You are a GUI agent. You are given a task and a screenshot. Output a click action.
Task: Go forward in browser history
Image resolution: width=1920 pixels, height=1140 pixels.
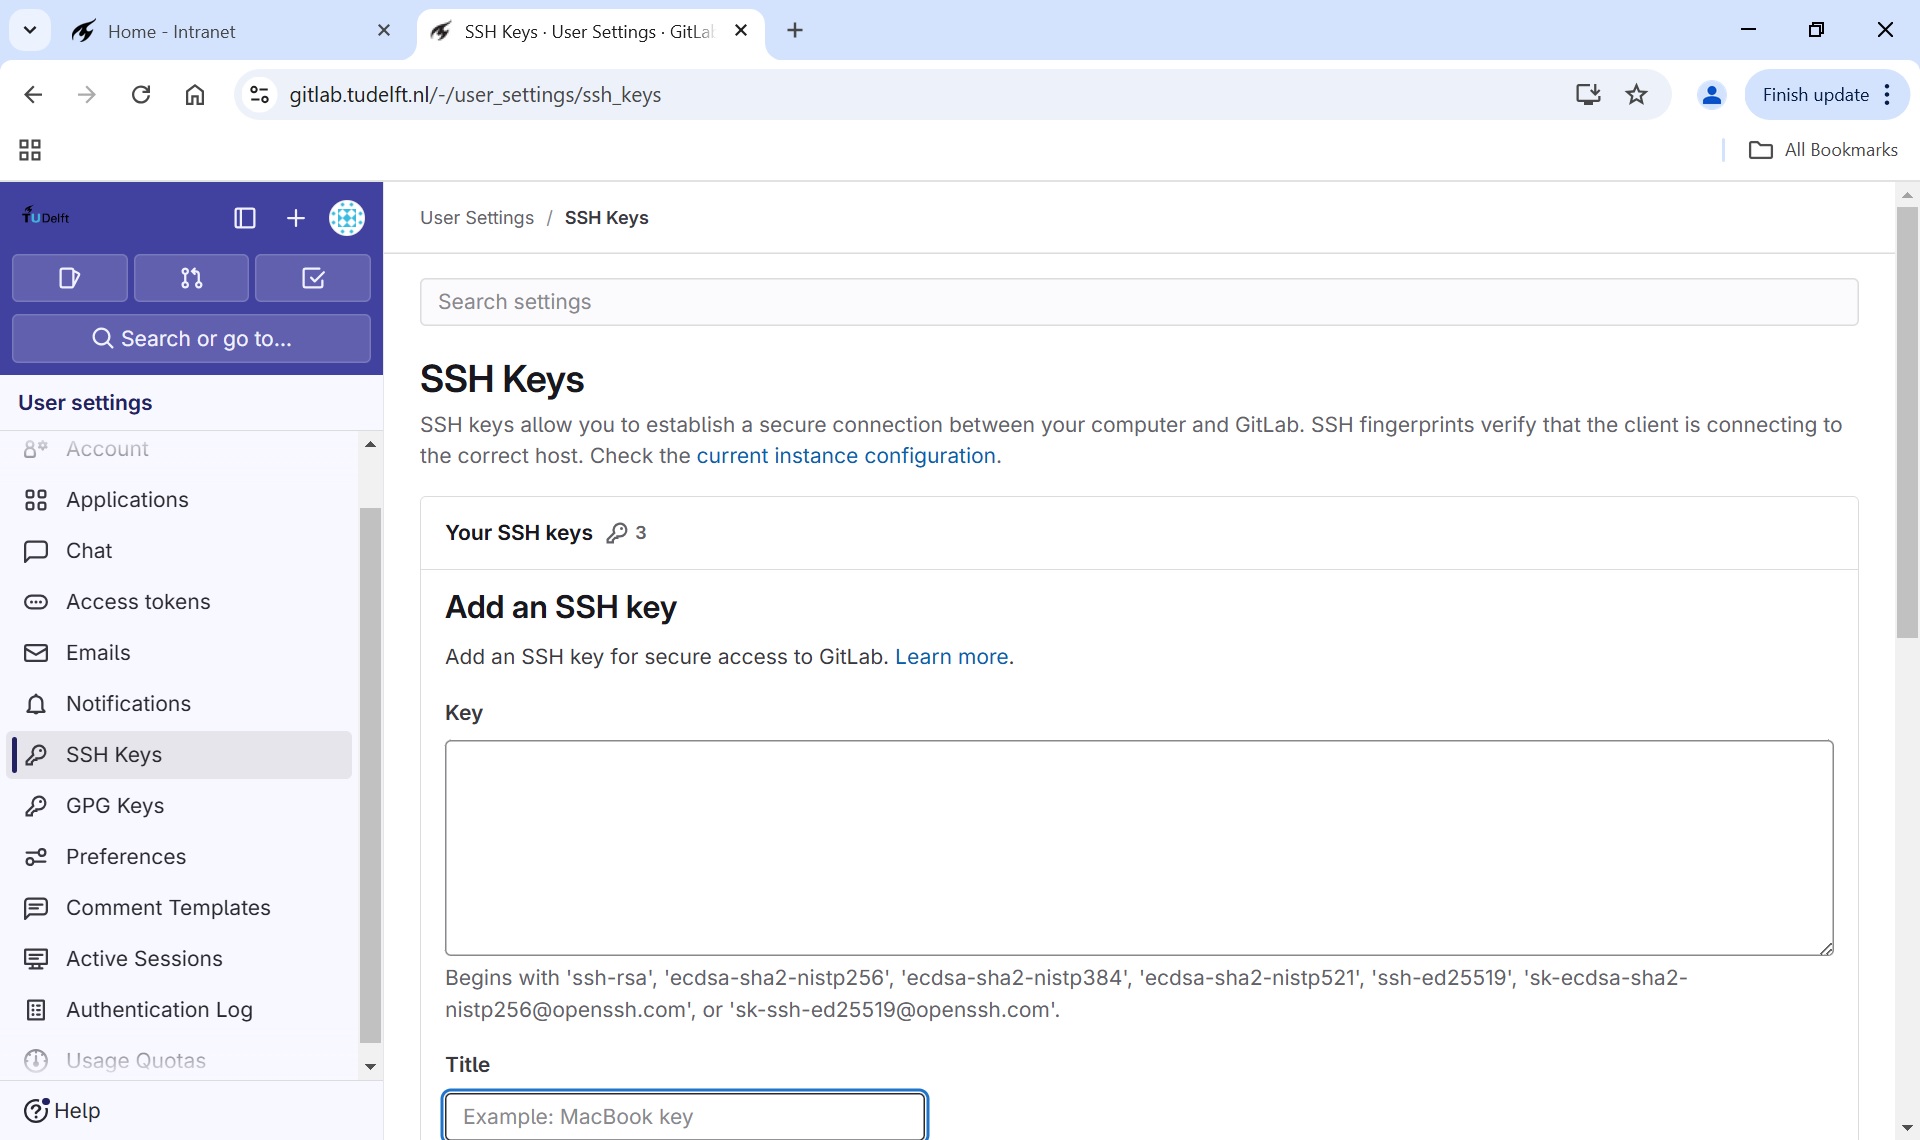(x=87, y=95)
